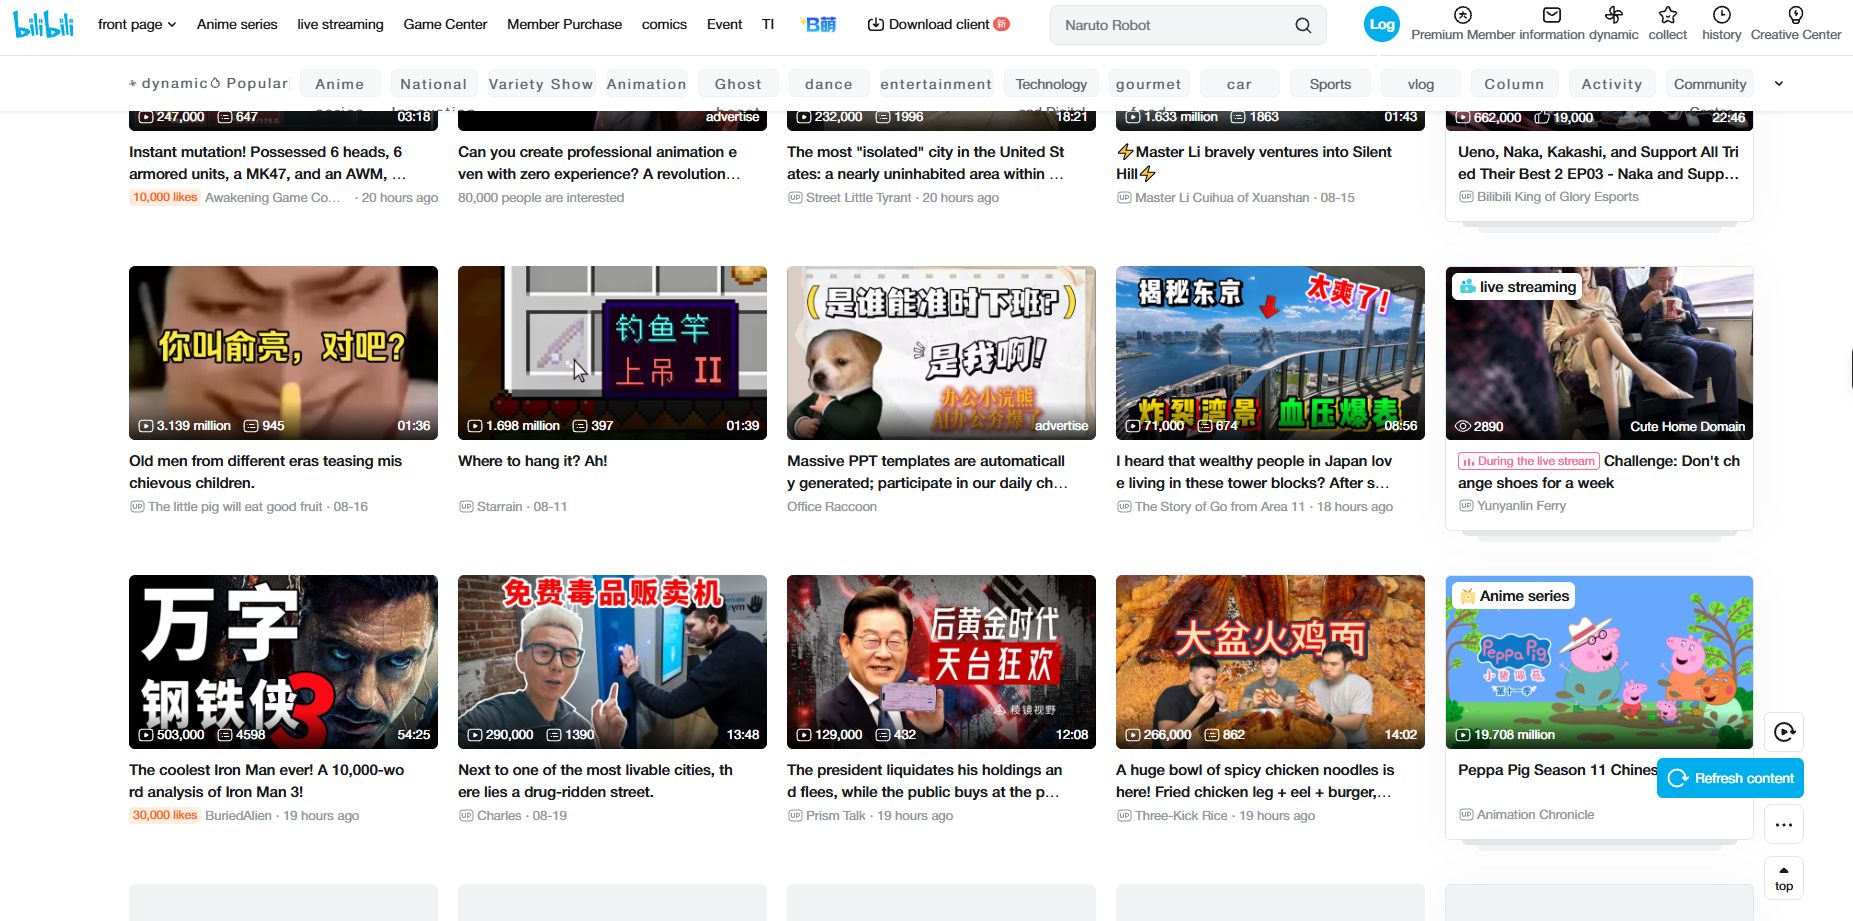Click the Popular flame icon

coord(215,83)
